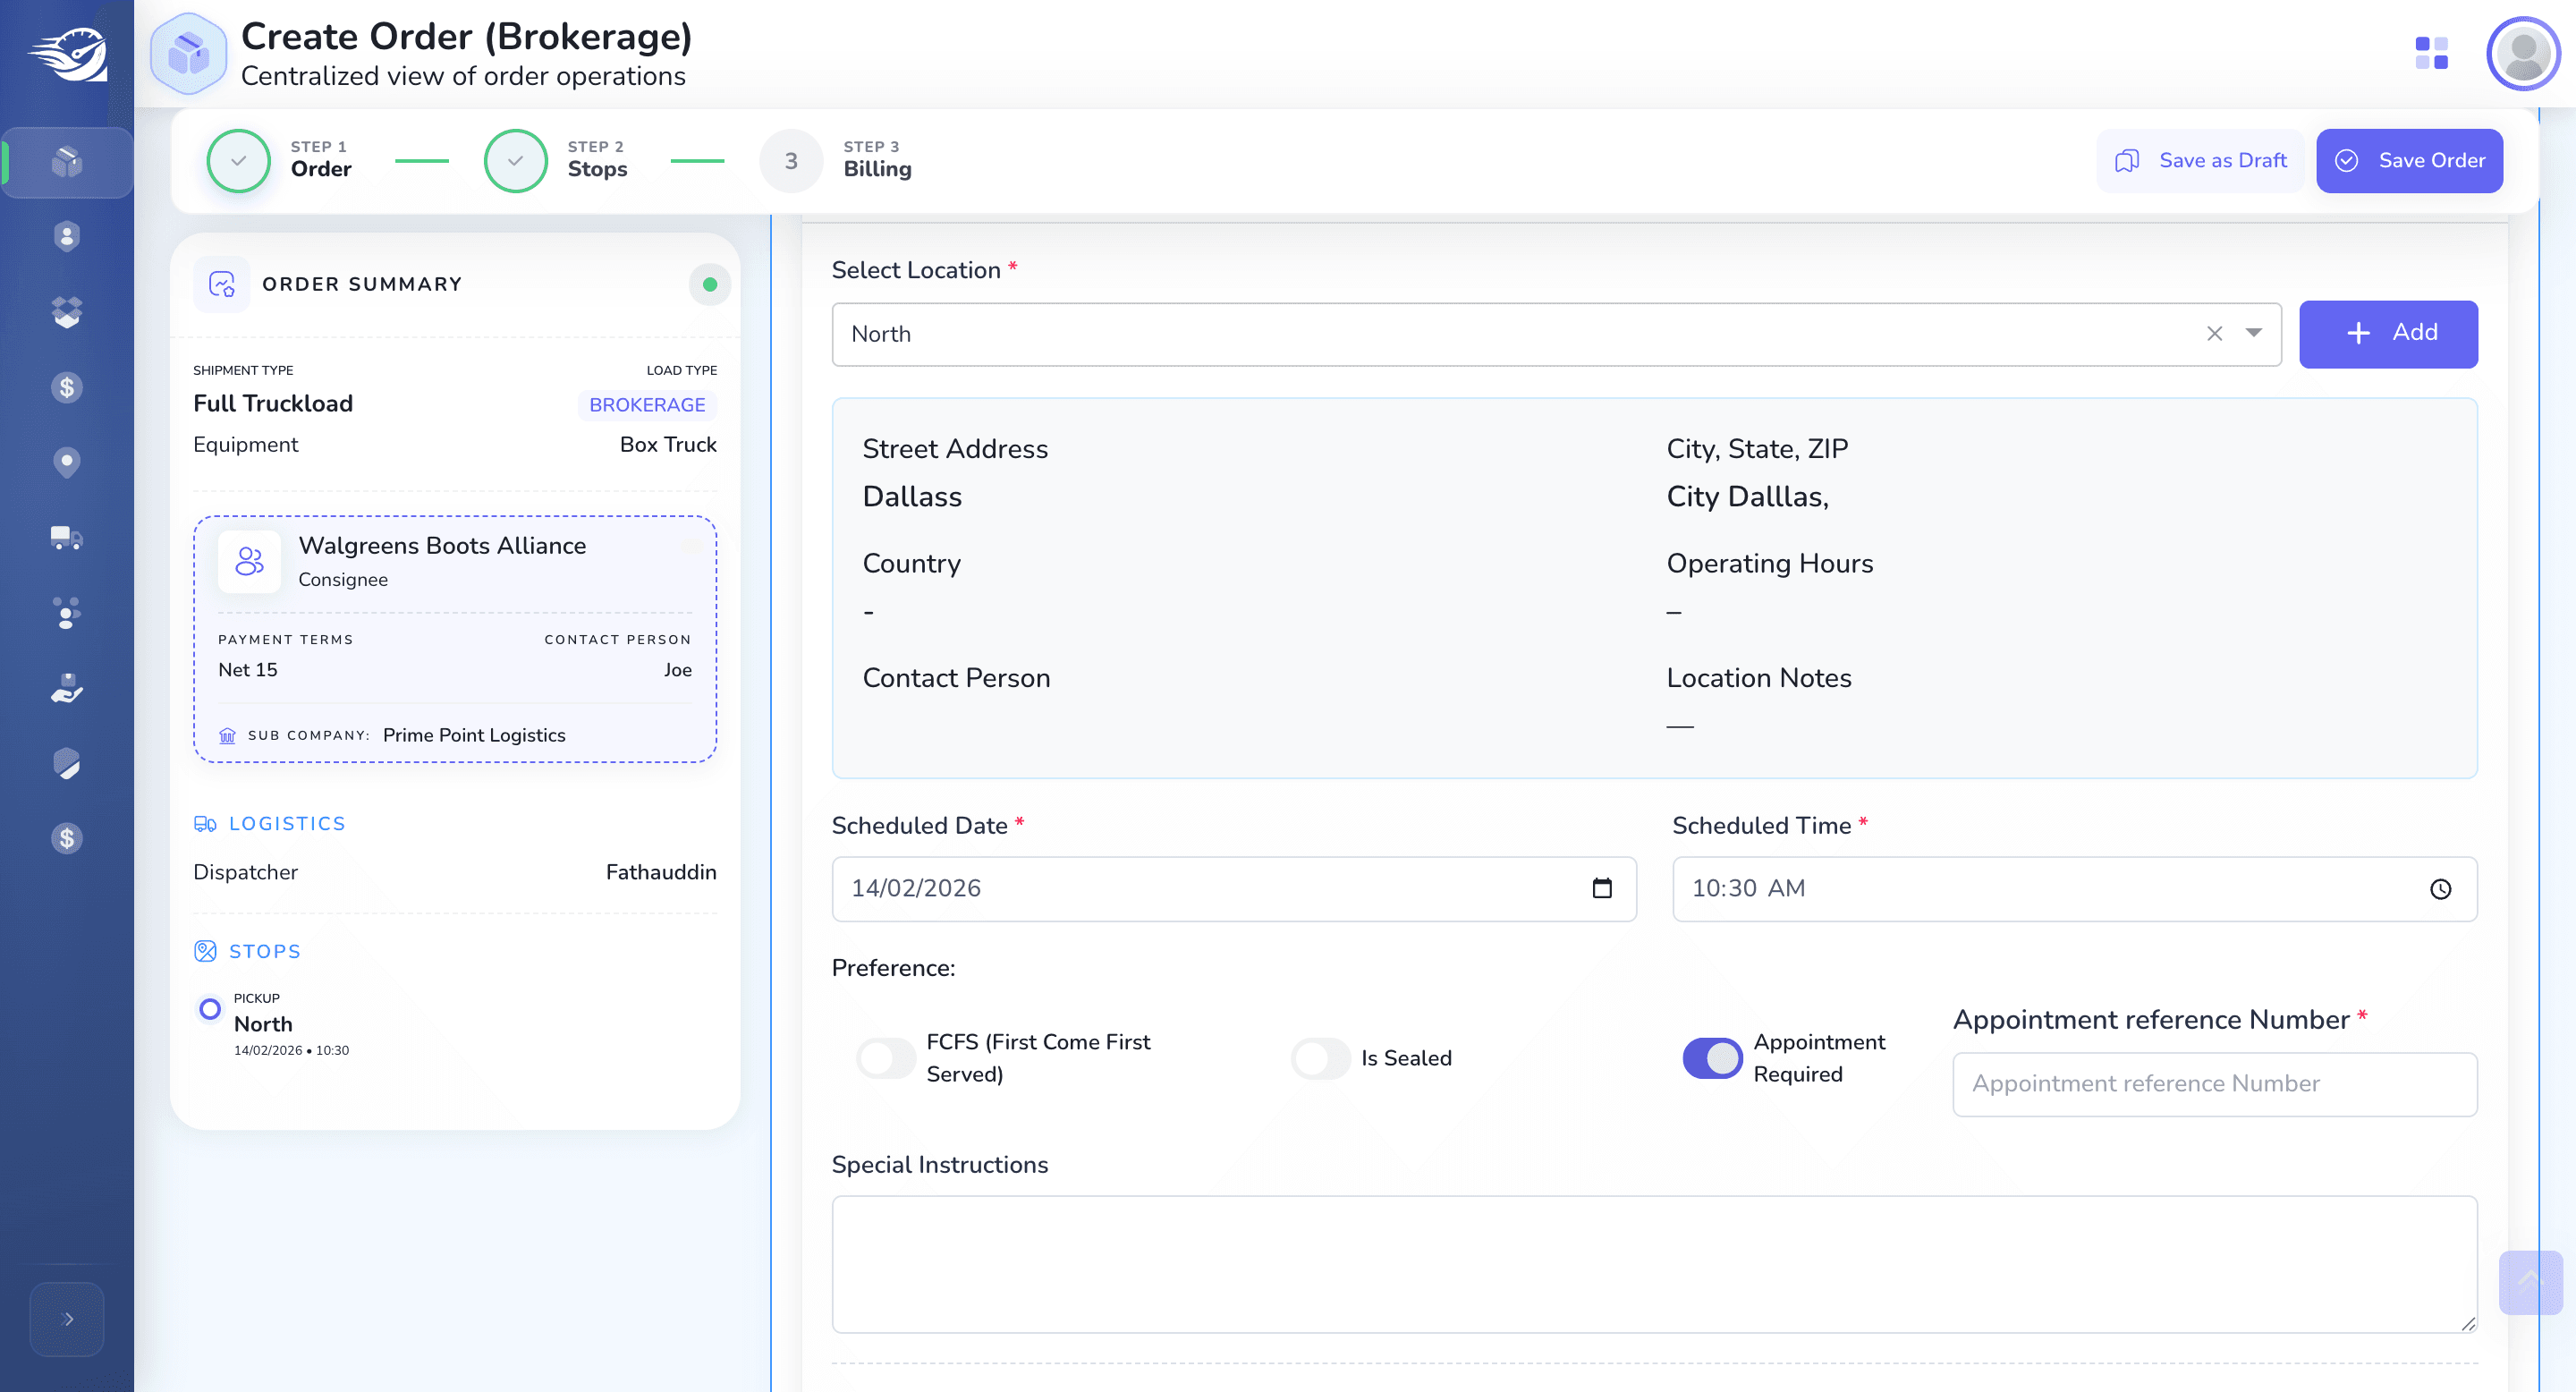
Task: Go to Step 2 Stops
Action: pyautogui.click(x=556, y=160)
